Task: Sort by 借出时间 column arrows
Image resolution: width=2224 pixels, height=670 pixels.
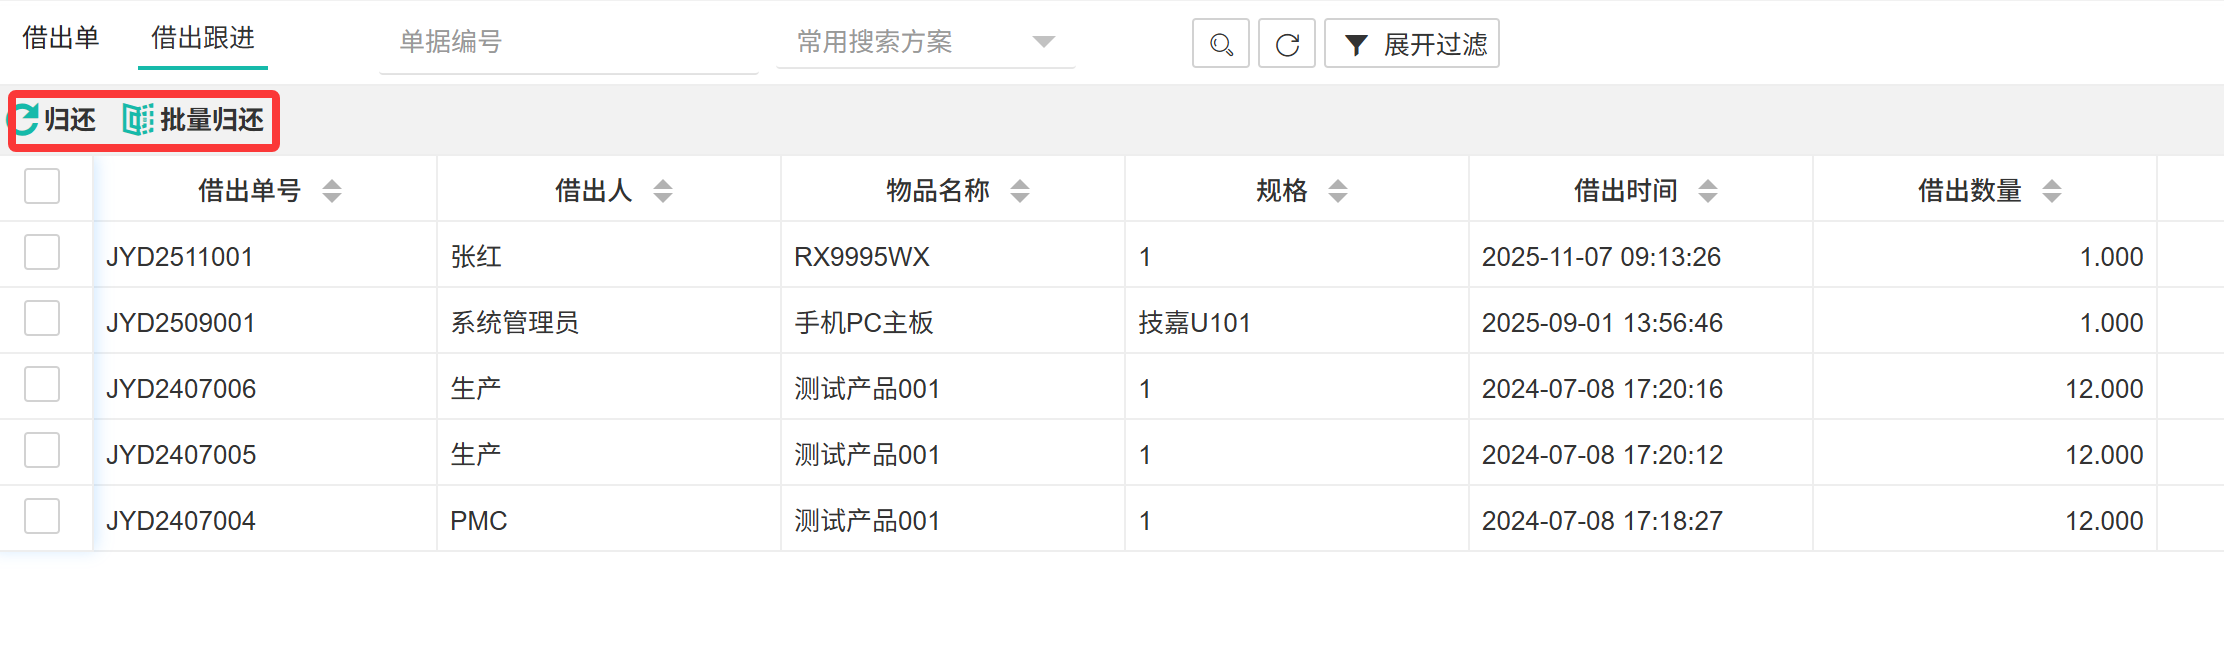Action: pos(1707,191)
